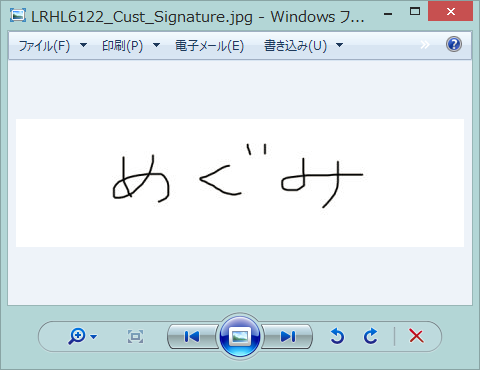
Task: Maximize the Photo Viewer window
Action: click(415, 12)
